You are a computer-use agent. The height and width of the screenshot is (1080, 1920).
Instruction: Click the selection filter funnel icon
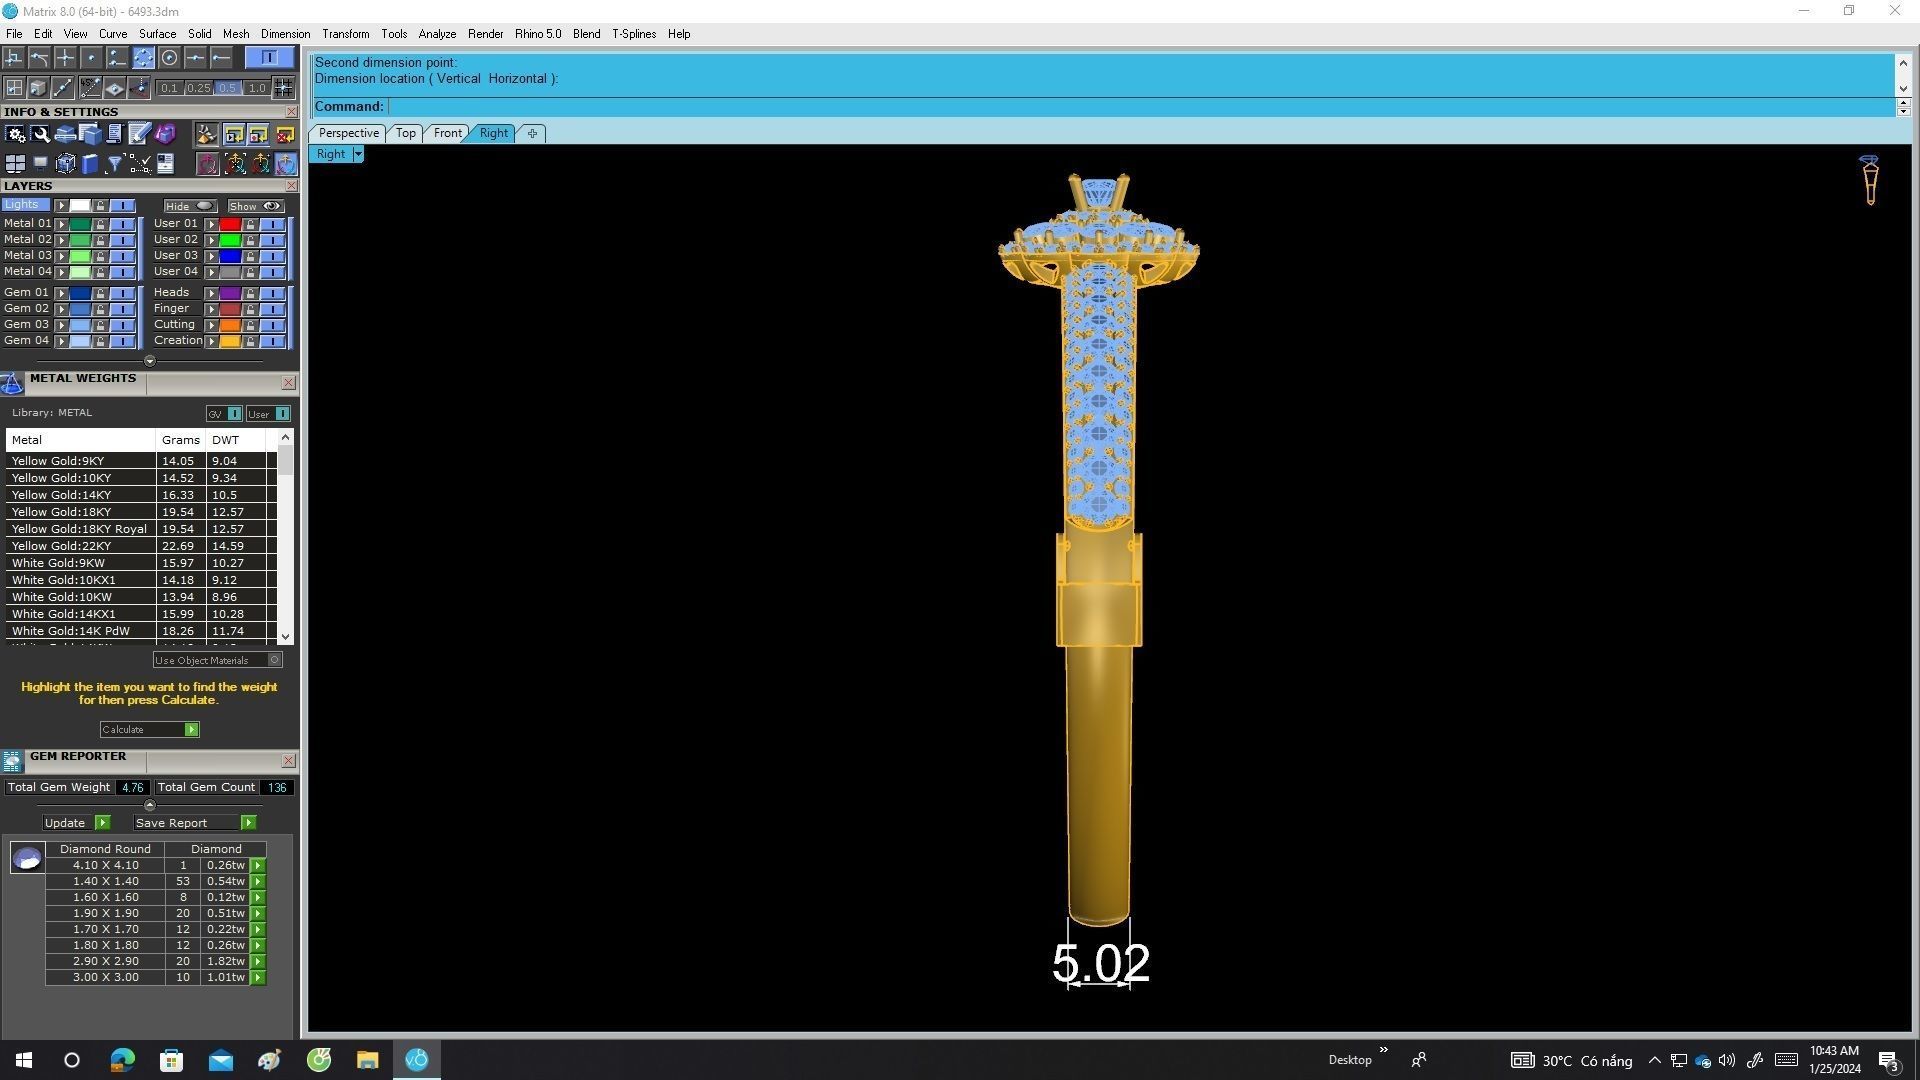point(115,164)
